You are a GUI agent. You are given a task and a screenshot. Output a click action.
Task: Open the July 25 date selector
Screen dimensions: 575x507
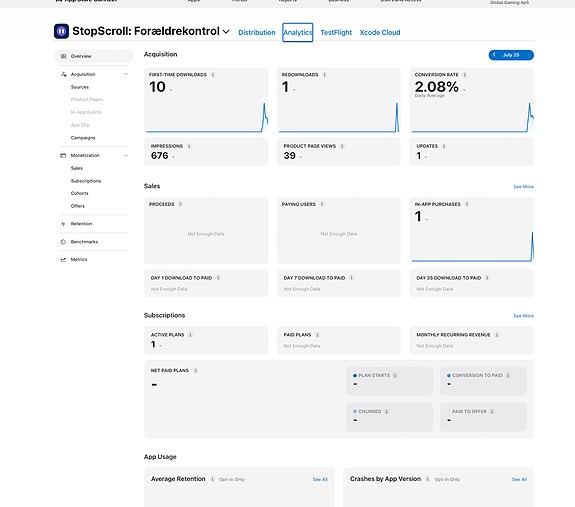point(511,55)
